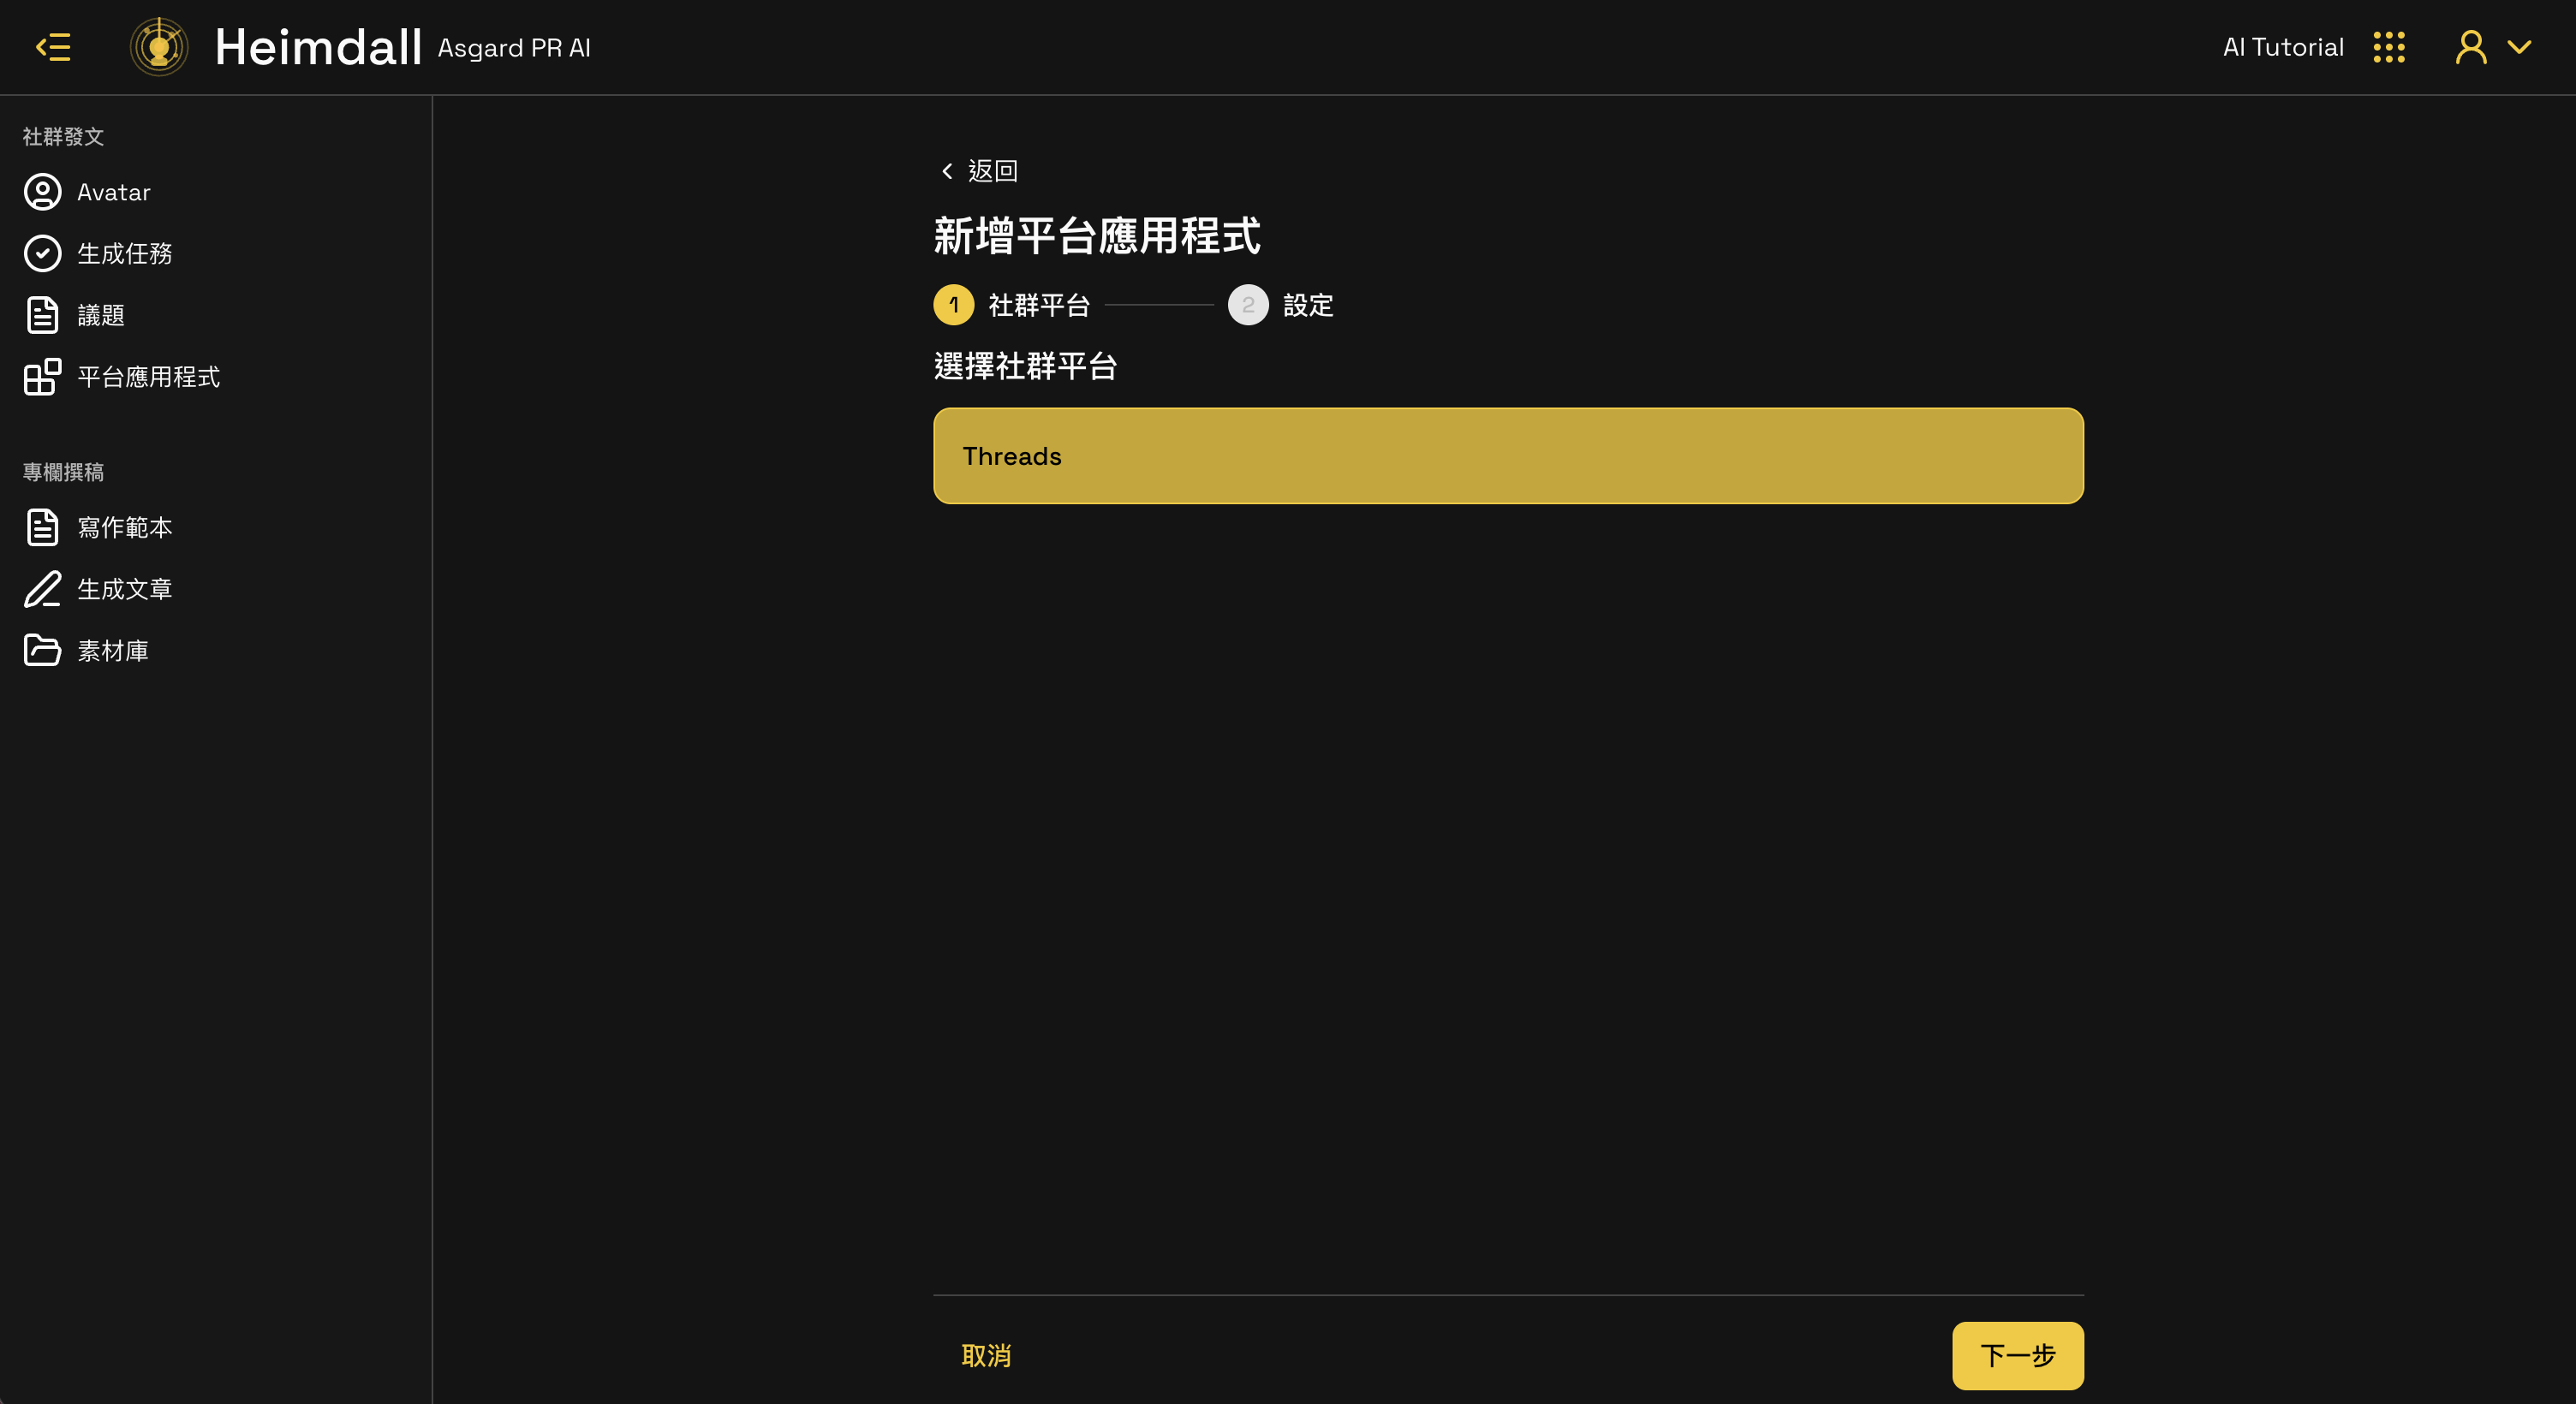Click the Heimdall title text

(318, 47)
